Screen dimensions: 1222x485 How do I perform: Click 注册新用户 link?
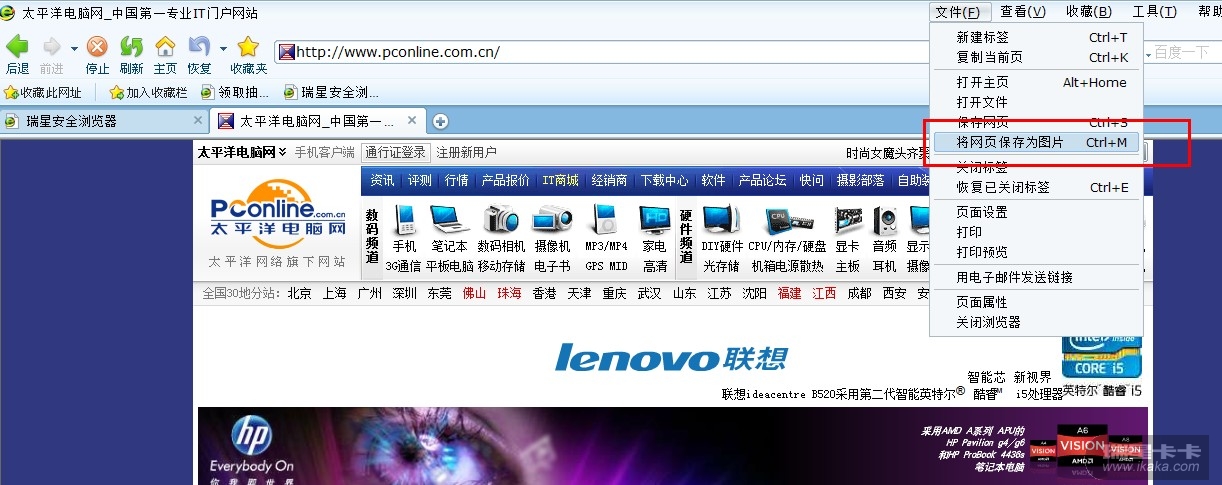[x=466, y=153]
